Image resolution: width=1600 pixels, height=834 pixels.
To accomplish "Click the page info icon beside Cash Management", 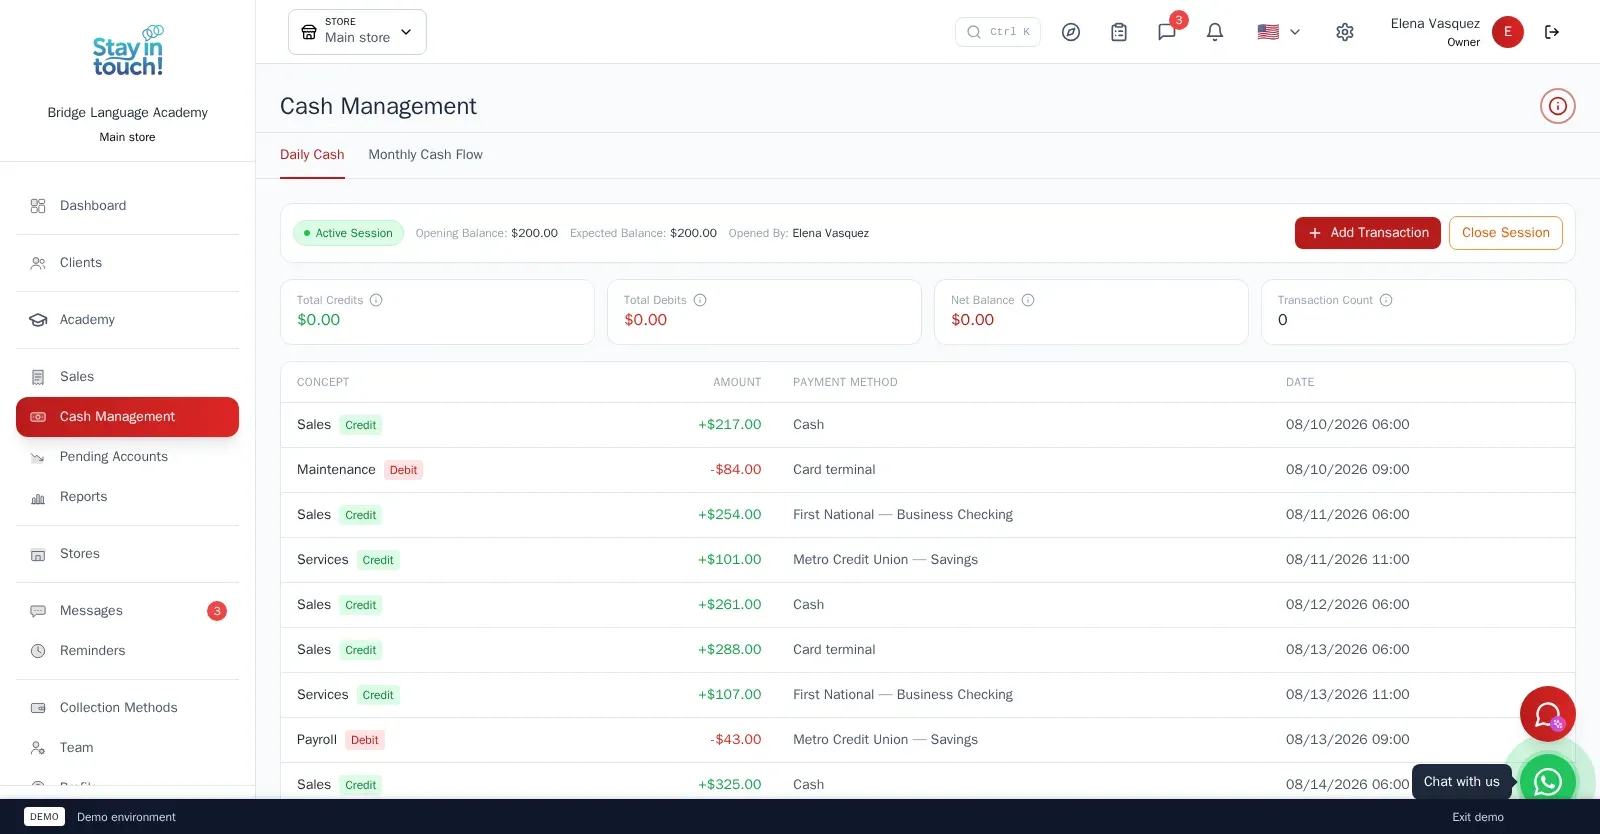I will (1558, 106).
